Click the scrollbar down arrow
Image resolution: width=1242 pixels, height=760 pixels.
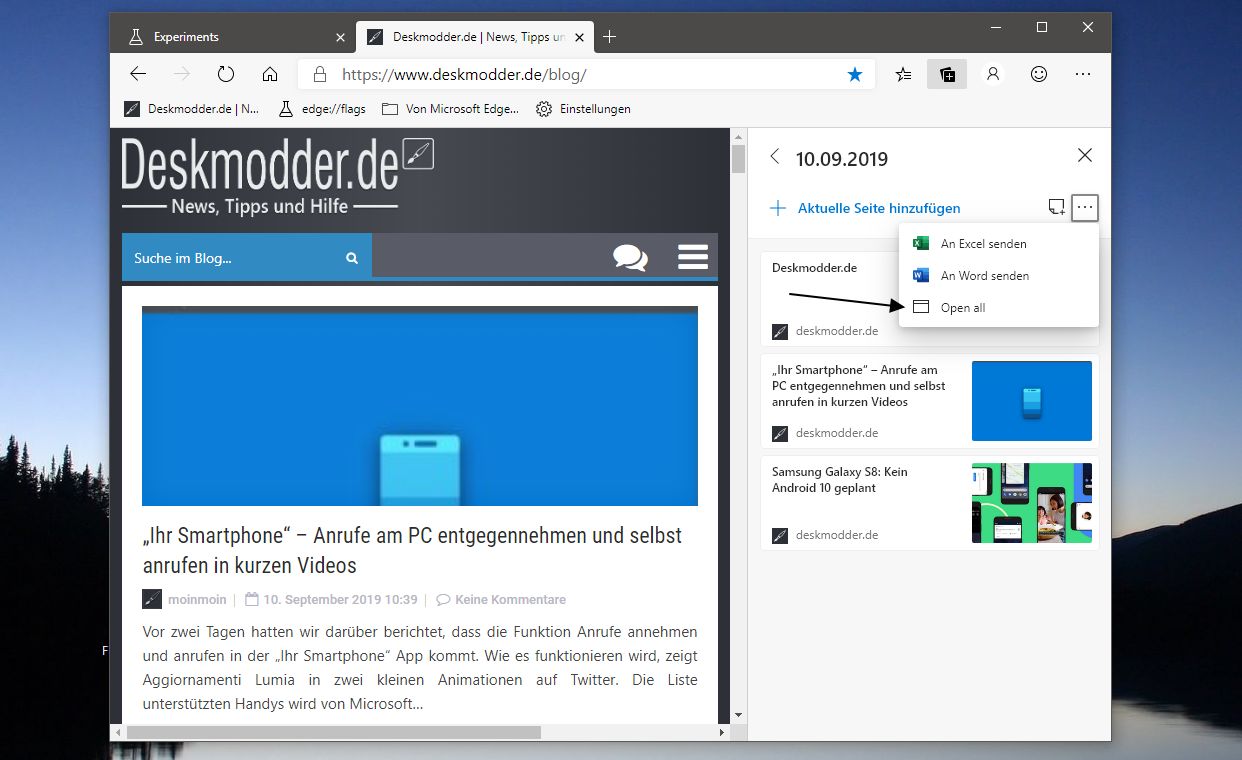[739, 715]
